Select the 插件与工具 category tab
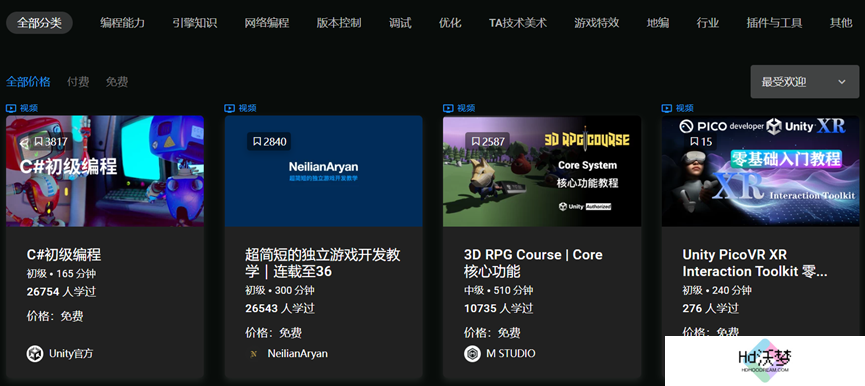This screenshot has width=865, height=386. click(x=774, y=23)
